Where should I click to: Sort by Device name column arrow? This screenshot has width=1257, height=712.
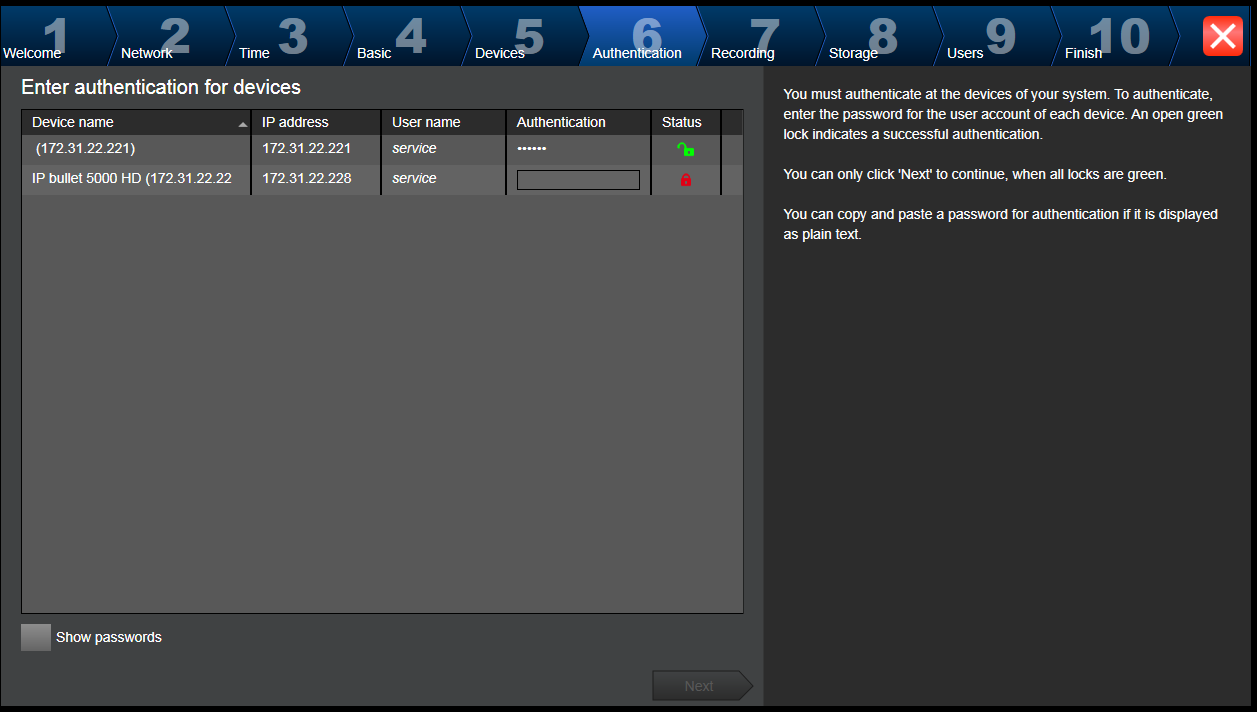click(243, 124)
